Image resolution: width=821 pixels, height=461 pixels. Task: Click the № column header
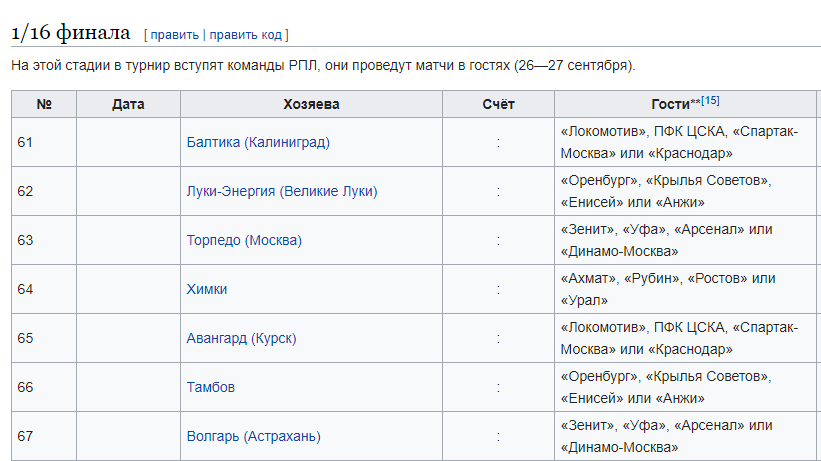pyautogui.click(x=44, y=104)
